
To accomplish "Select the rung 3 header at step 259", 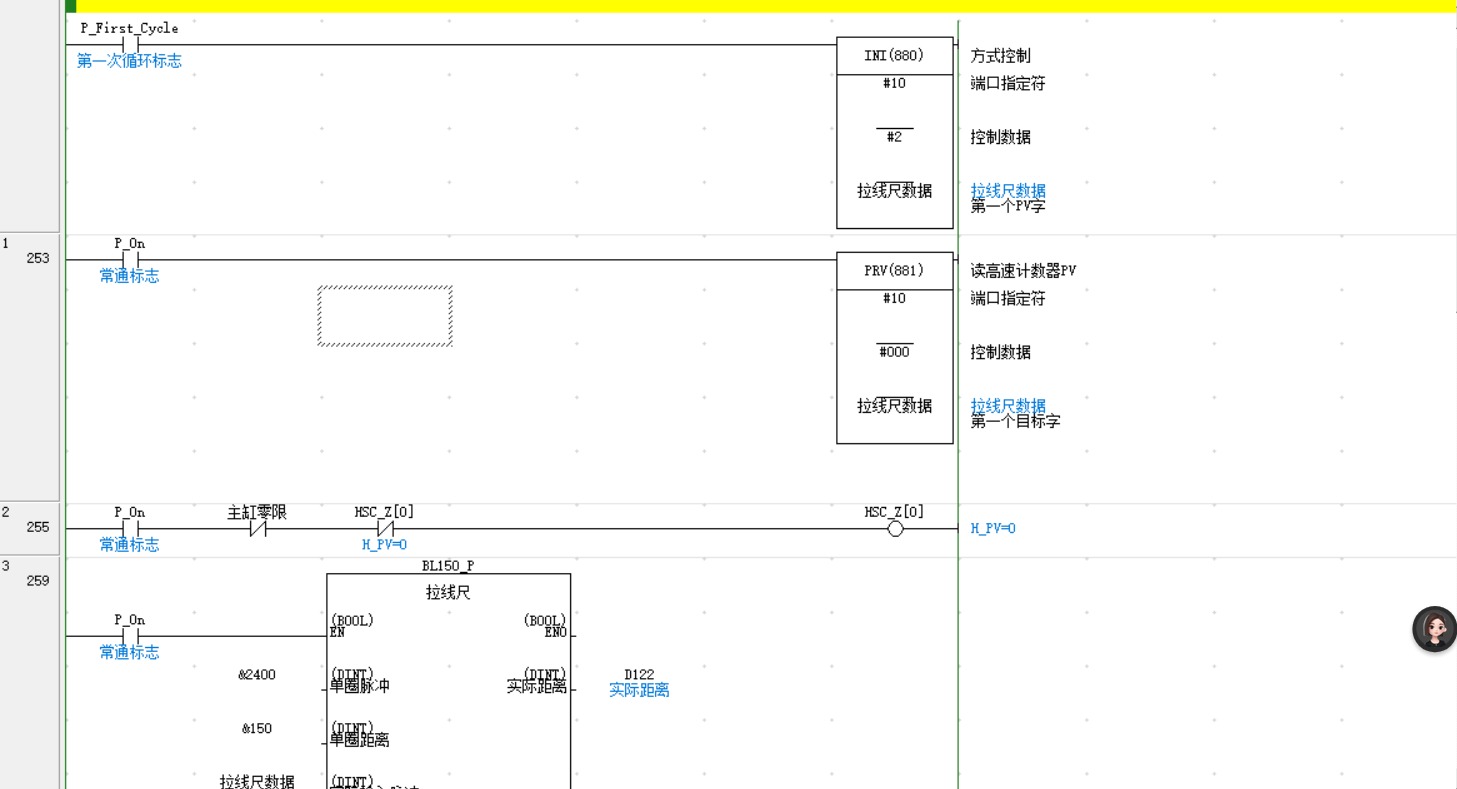I will pos(30,573).
